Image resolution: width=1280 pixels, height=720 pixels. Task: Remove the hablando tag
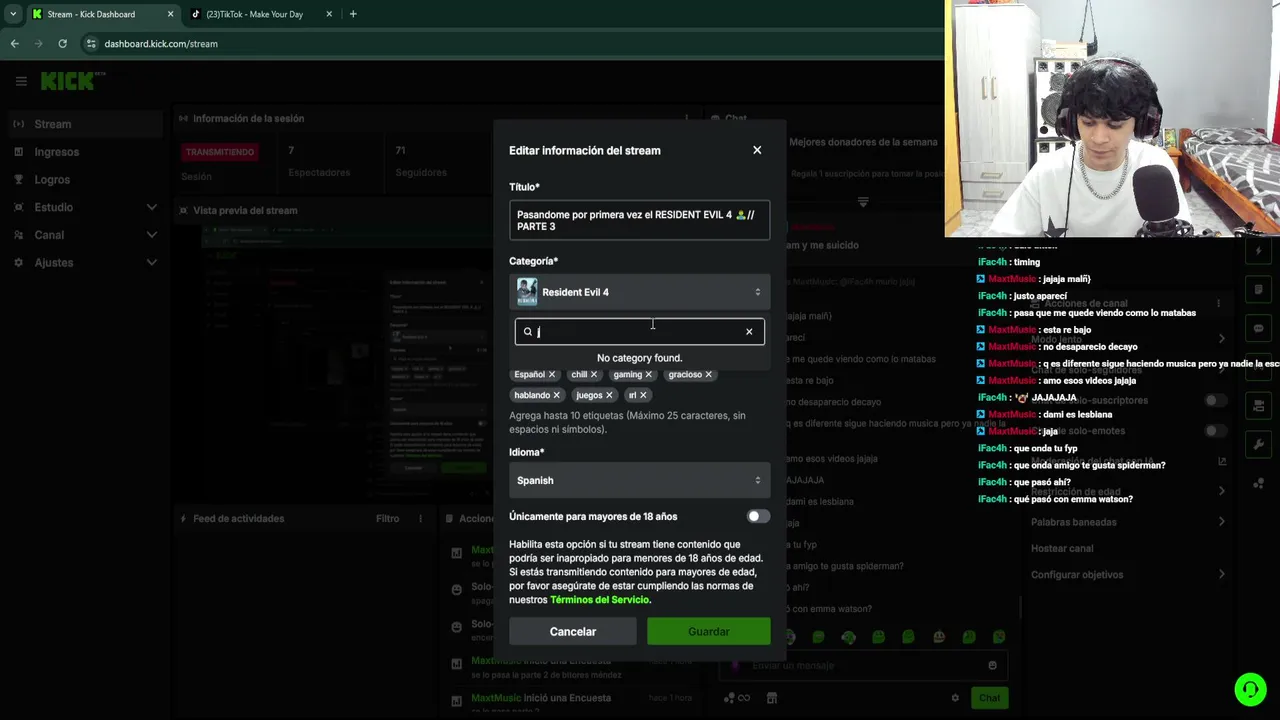coord(557,395)
